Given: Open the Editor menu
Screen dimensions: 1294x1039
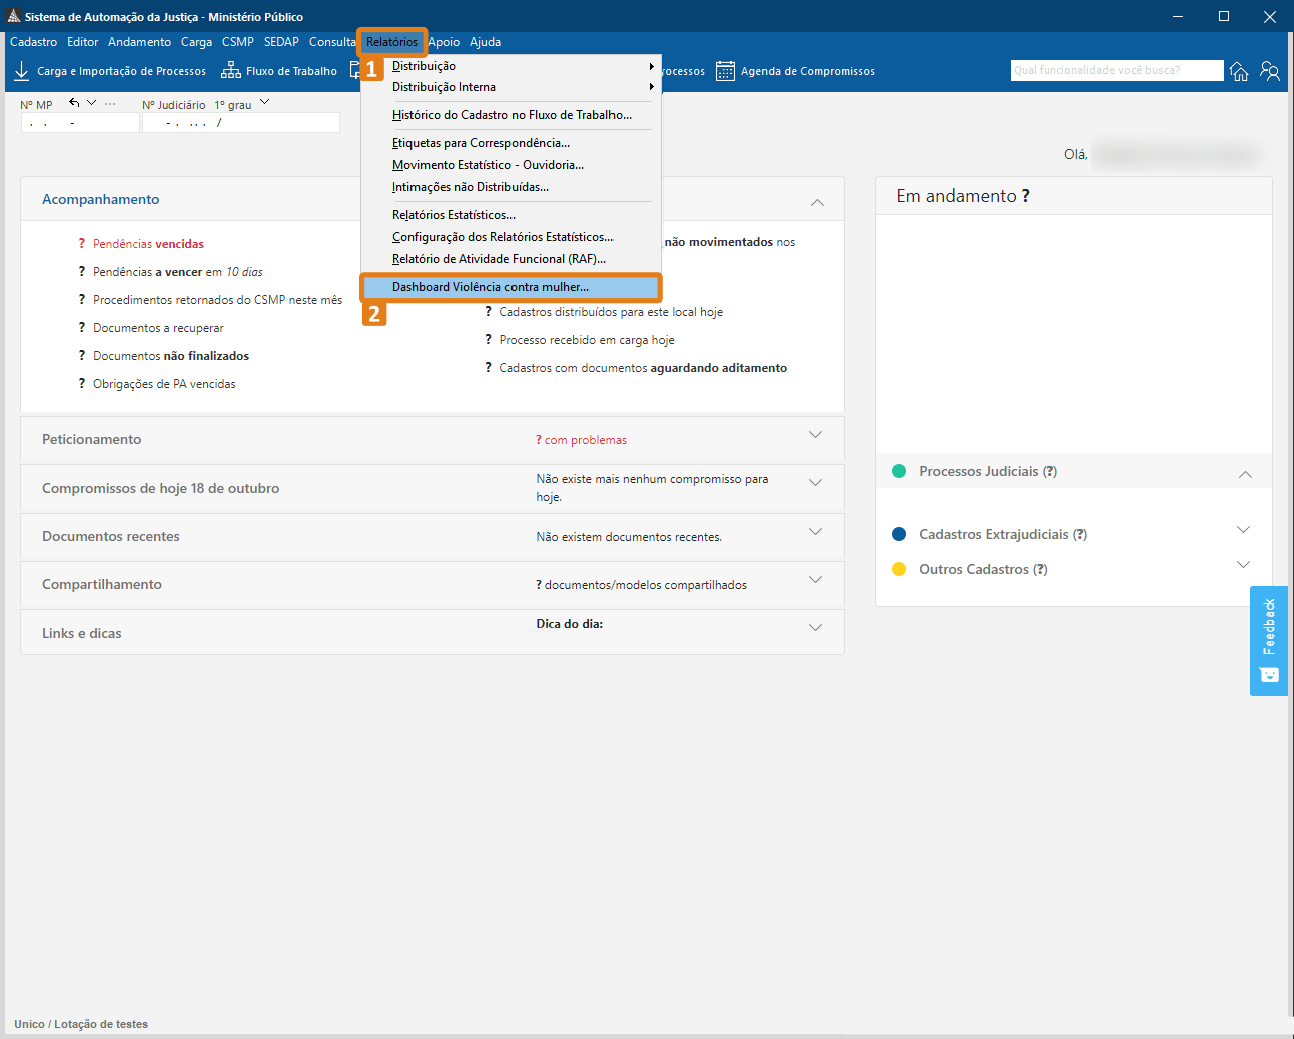Looking at the screenshot, I should point(83,42).
